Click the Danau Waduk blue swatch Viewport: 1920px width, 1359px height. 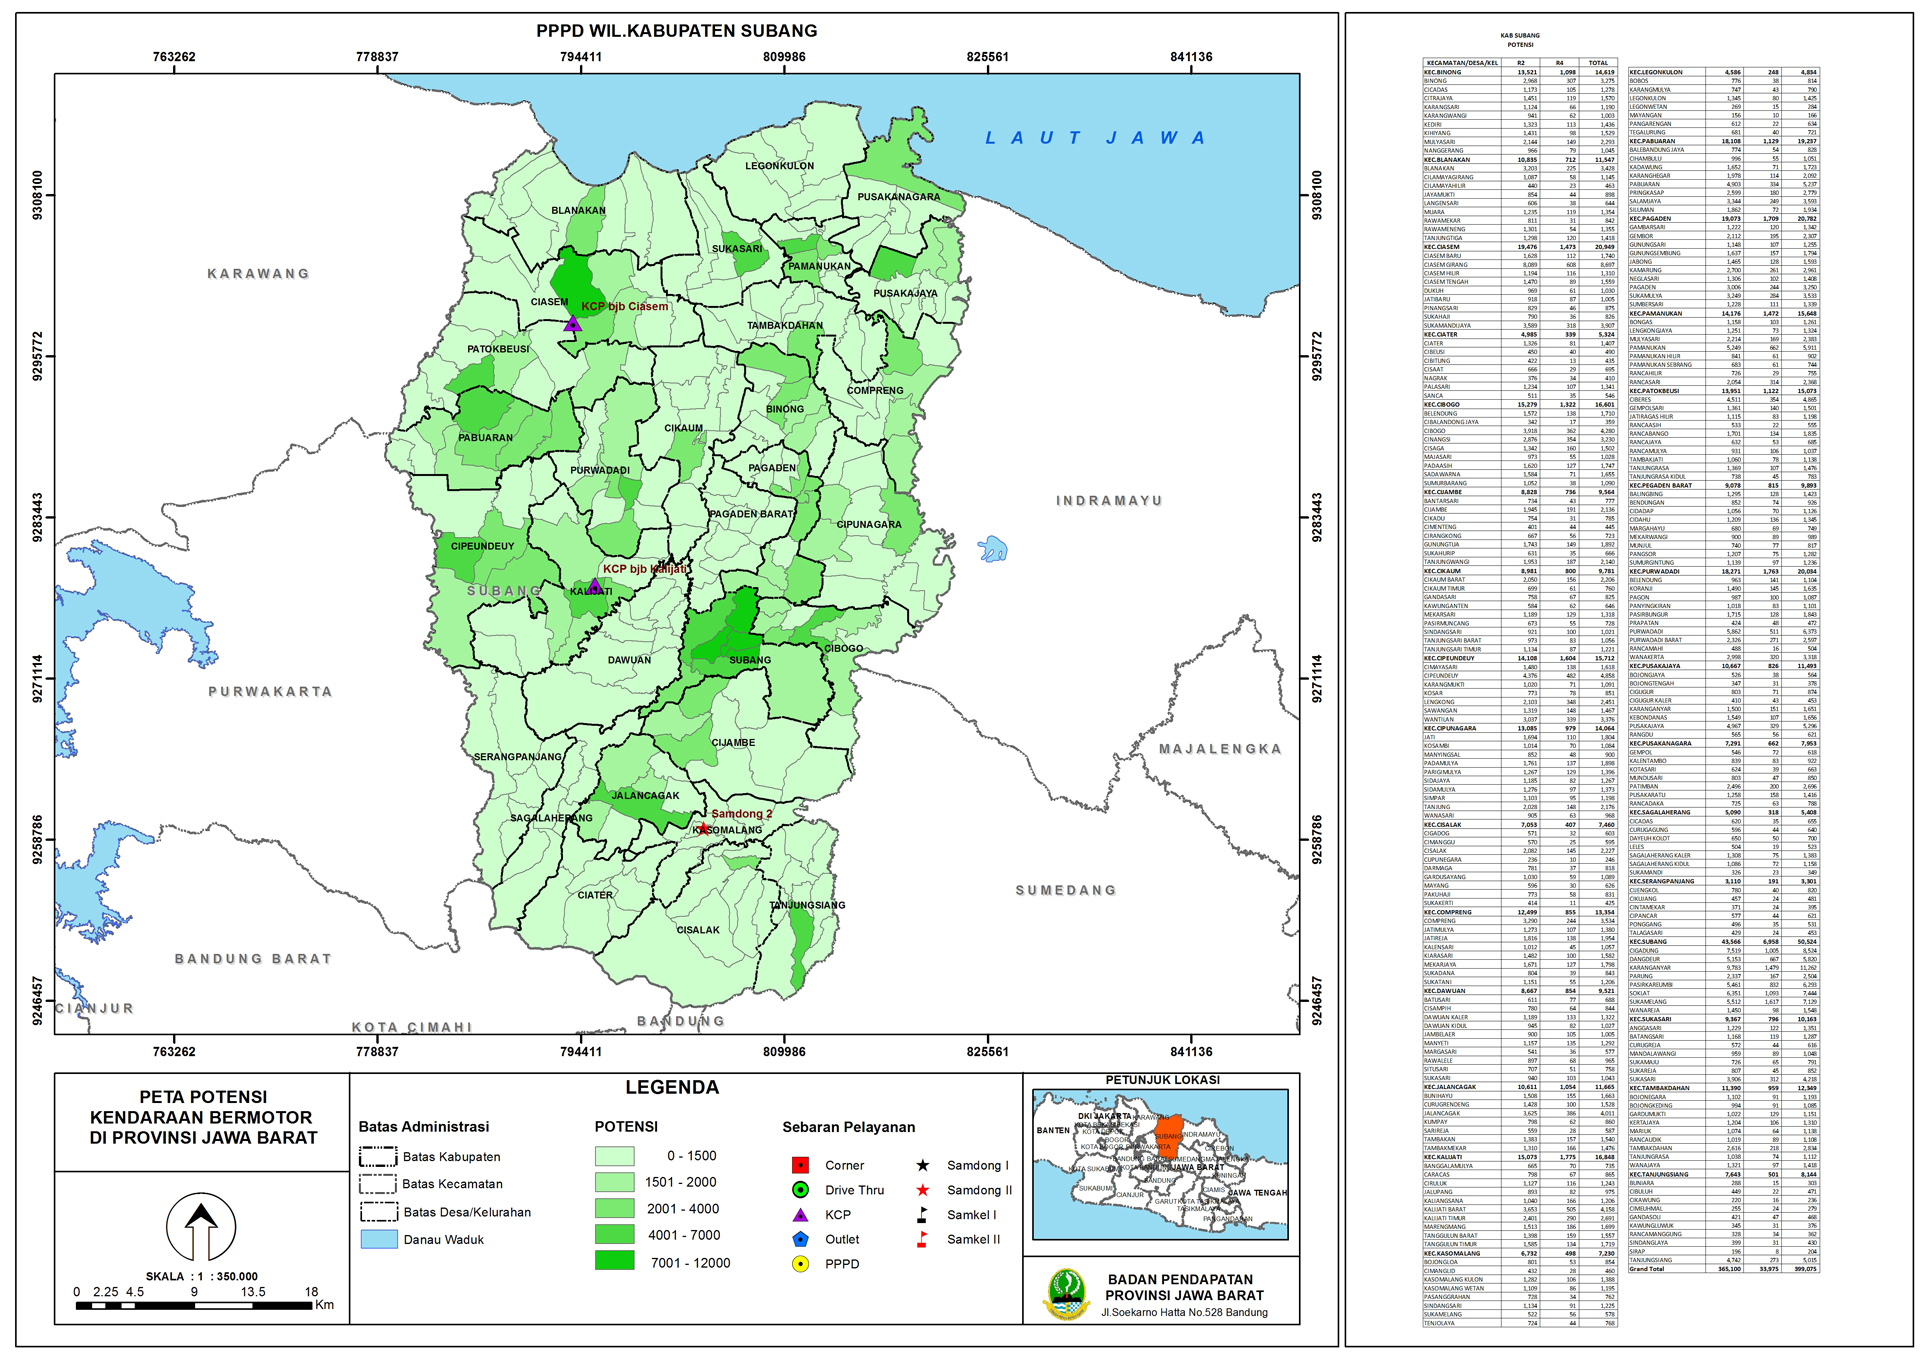tap(379, 1239)
